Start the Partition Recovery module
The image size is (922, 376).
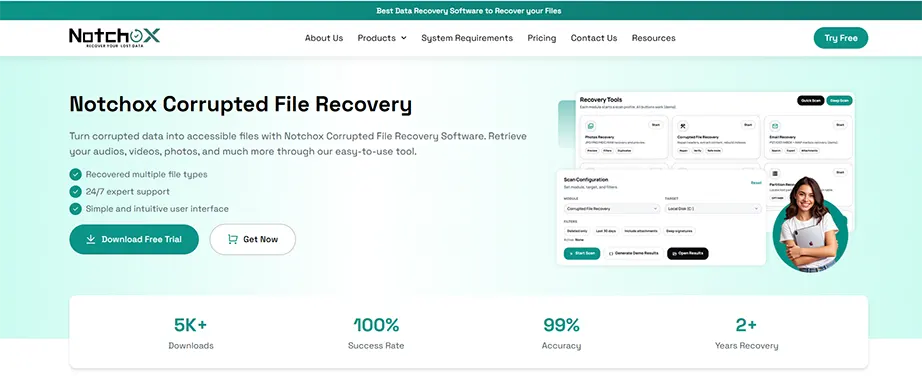(840, 172)
